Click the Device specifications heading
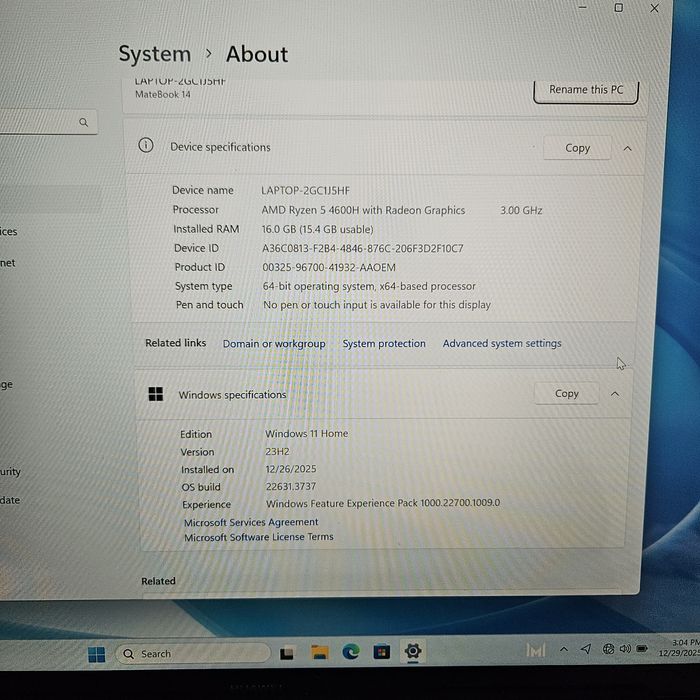 (221, 147)
